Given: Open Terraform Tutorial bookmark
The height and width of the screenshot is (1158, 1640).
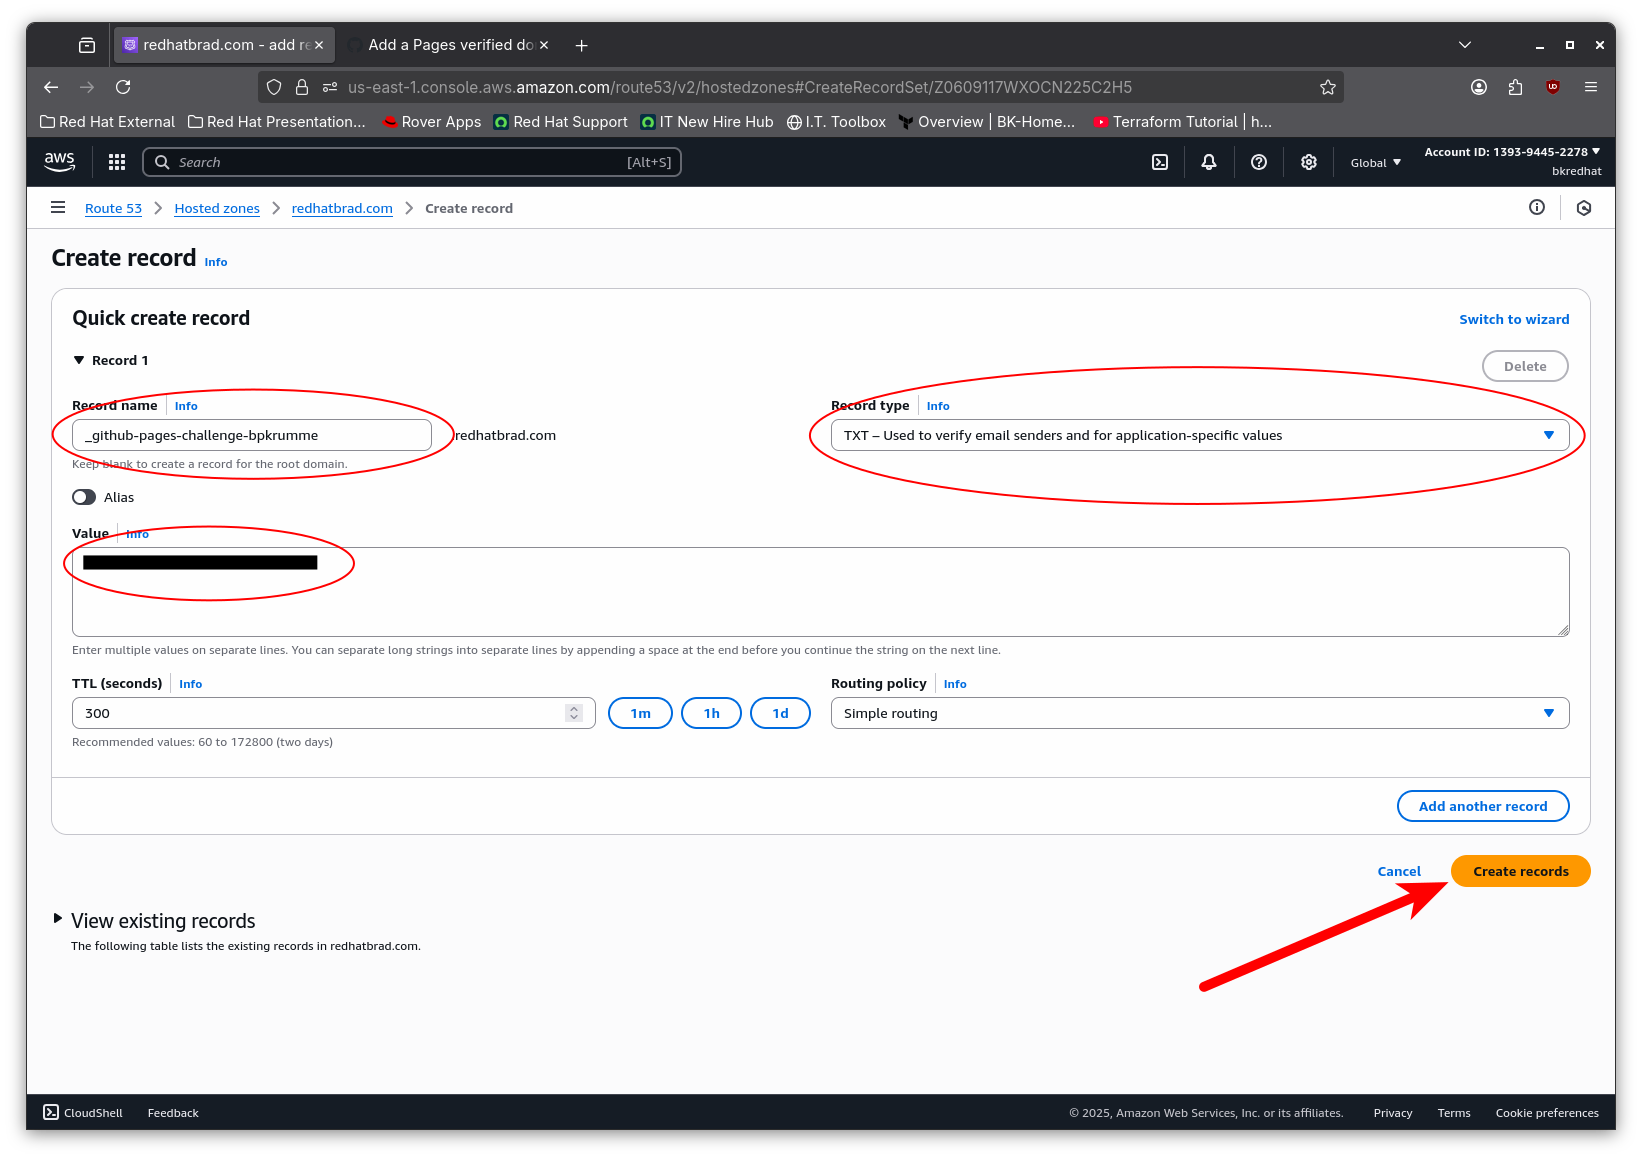Looking at the screenshot, I should (x=1182, y=122).
